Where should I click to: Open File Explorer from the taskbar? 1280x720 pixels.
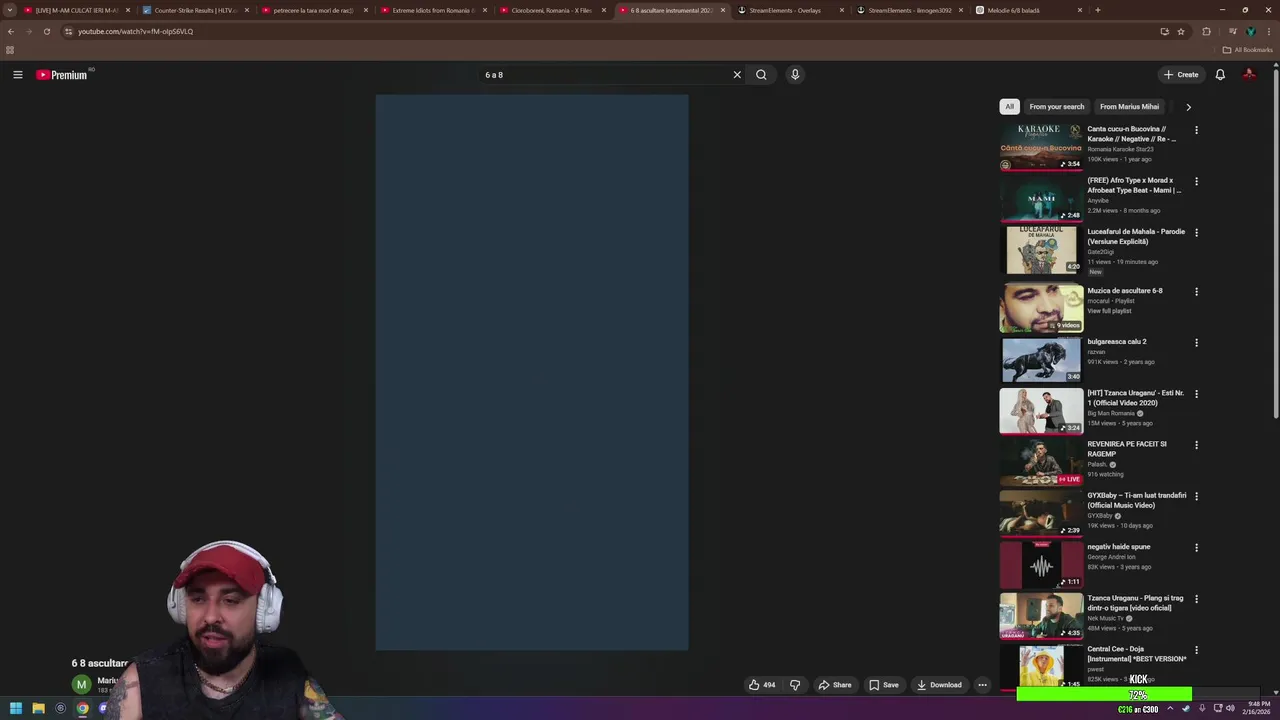[x=38, y=708]
